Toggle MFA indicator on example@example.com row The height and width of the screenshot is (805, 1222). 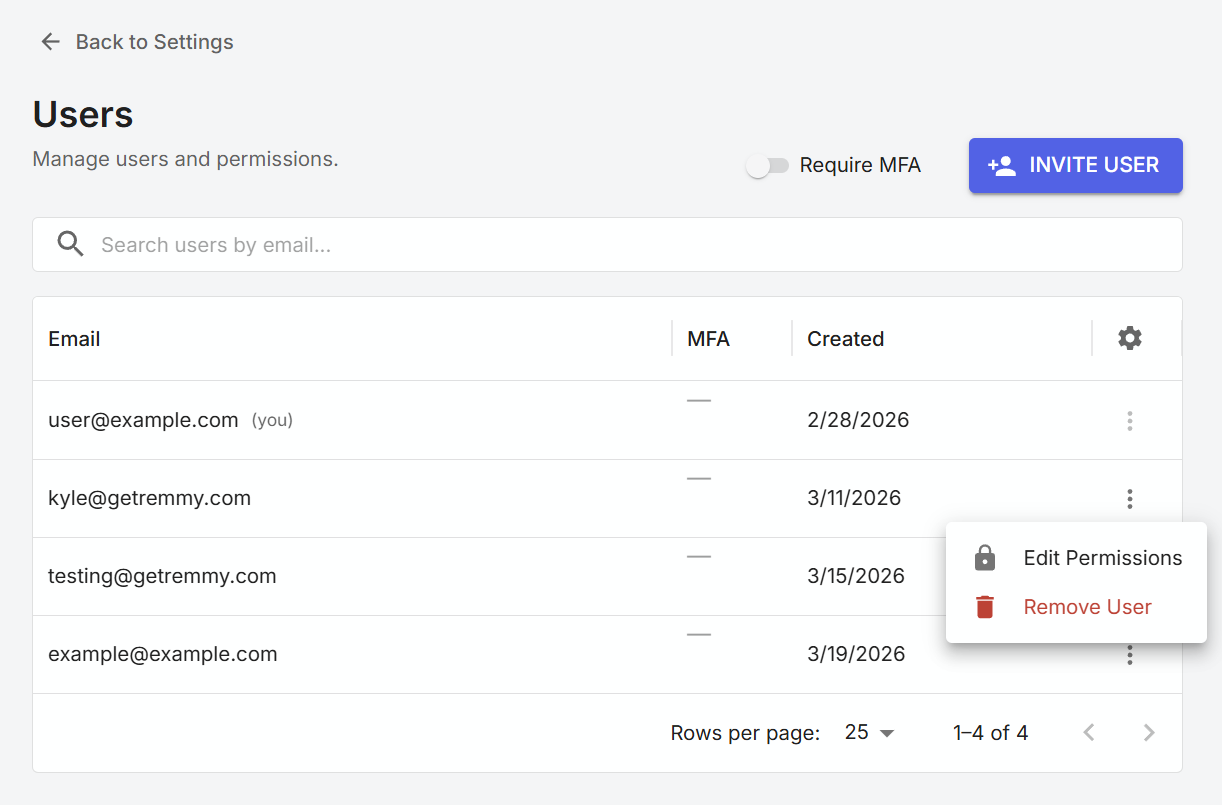(x=698, y=634)
